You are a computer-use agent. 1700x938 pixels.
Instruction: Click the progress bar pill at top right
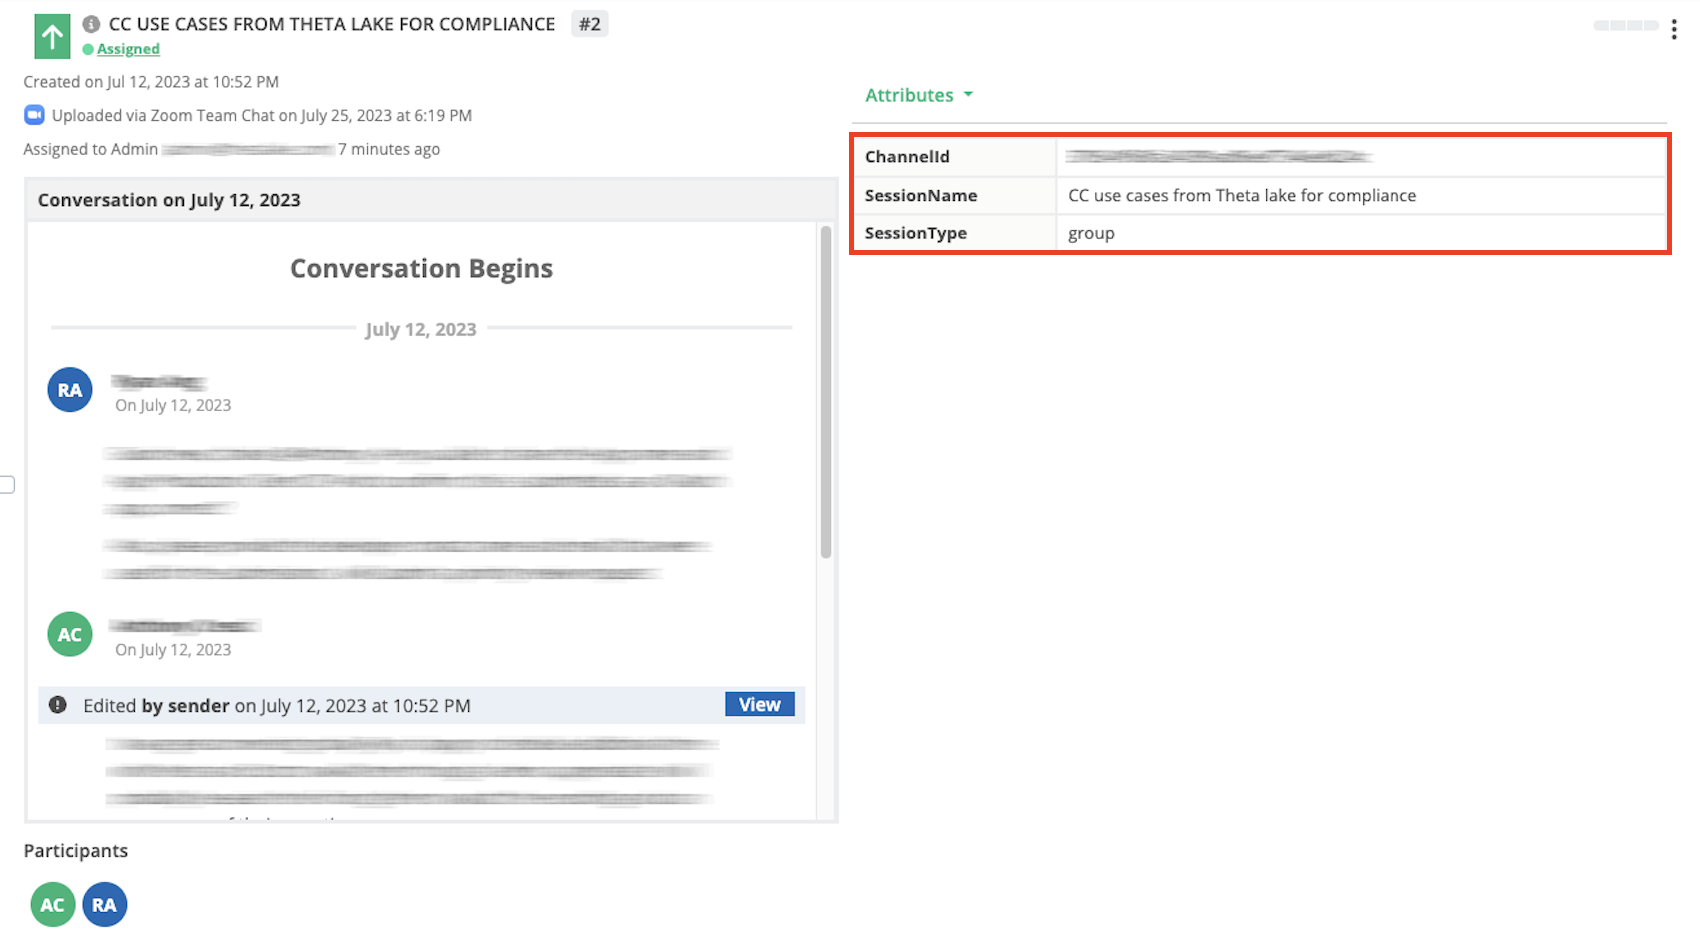[x=1626, y=25]
